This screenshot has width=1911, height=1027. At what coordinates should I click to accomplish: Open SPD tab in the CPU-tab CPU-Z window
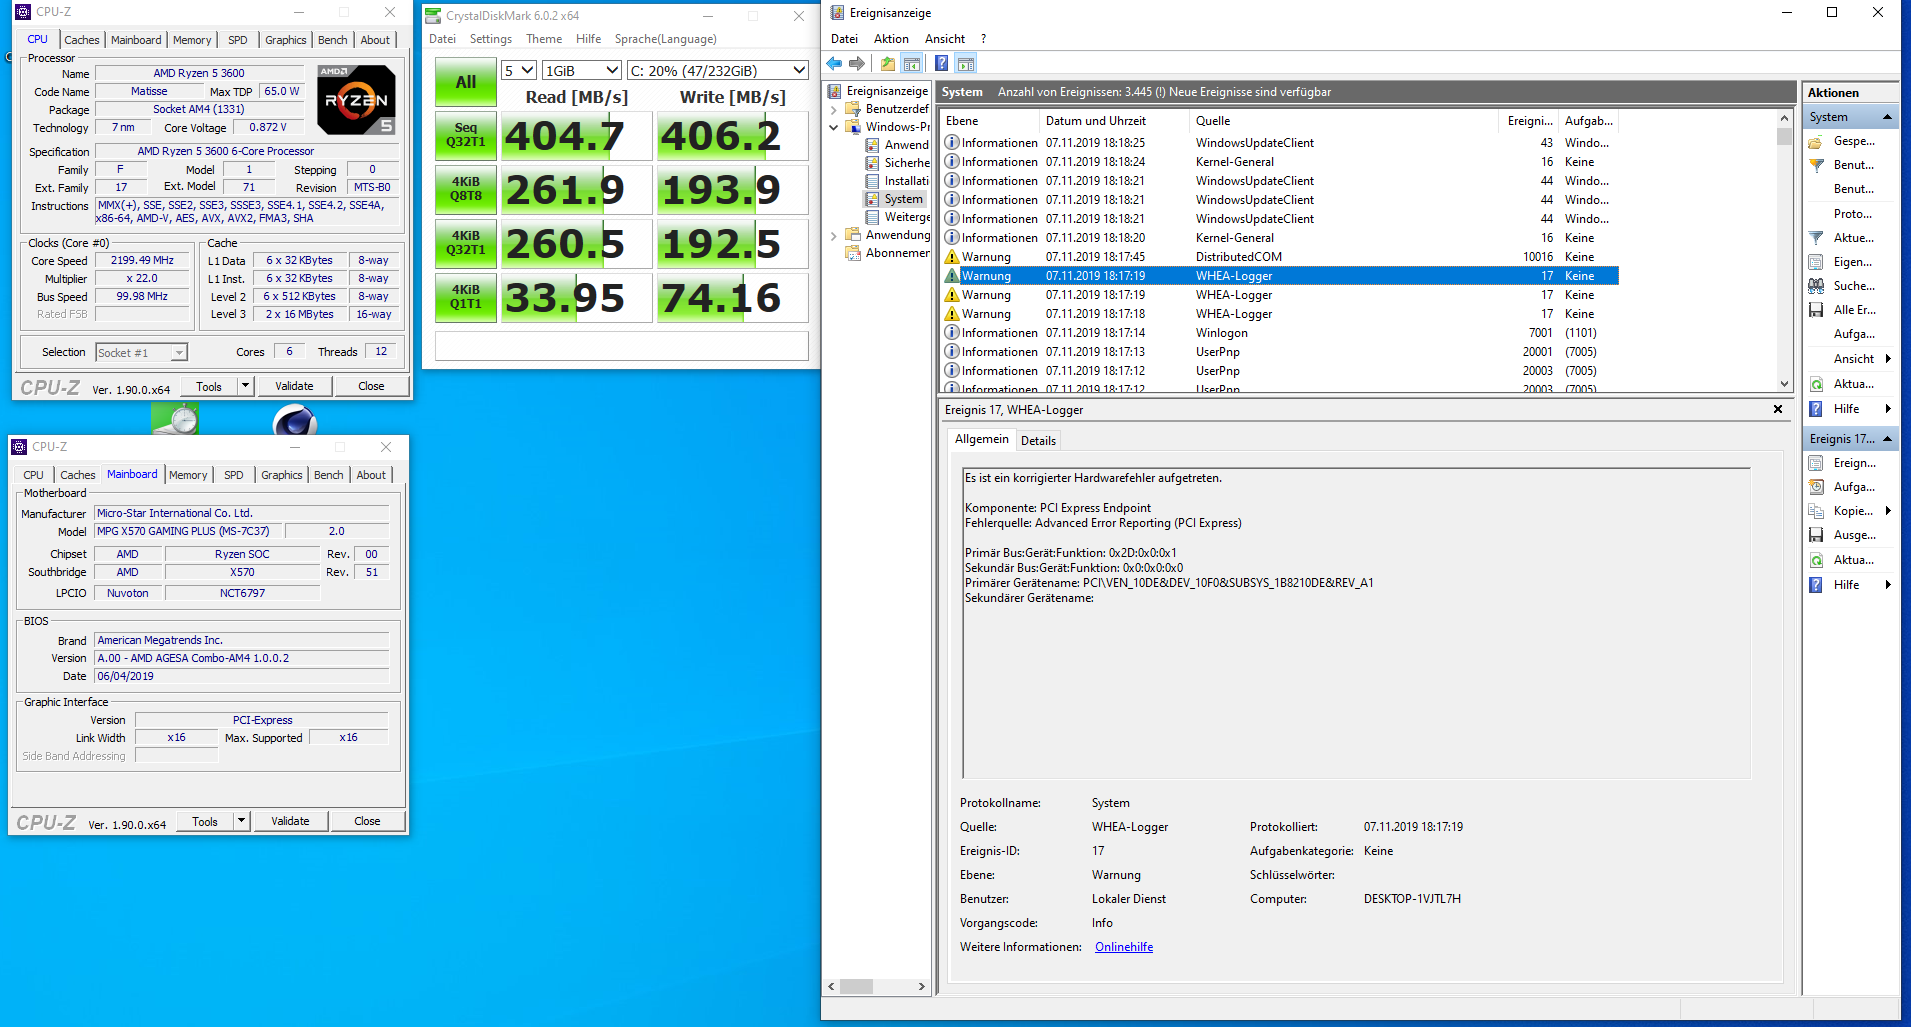point(238,40)
